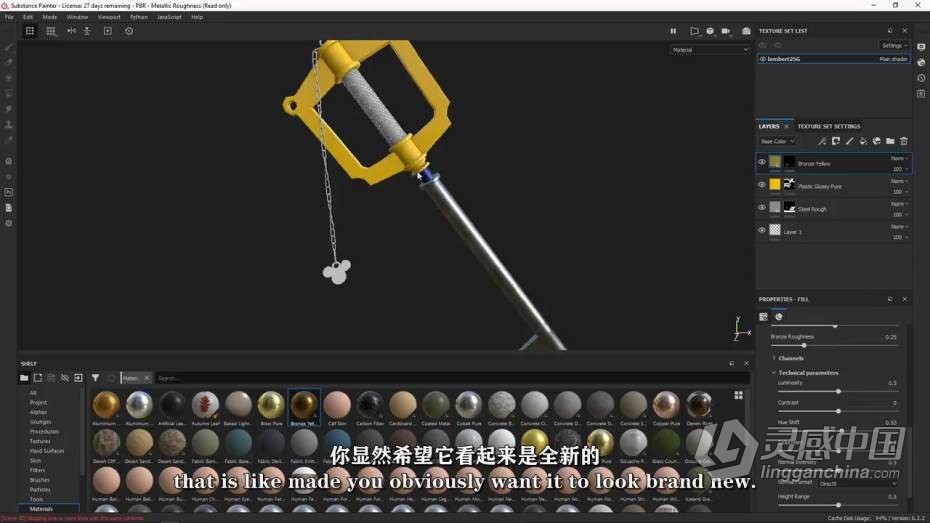Open the File menu
Viewport: 930px width, 523px height.
[9, 17]
